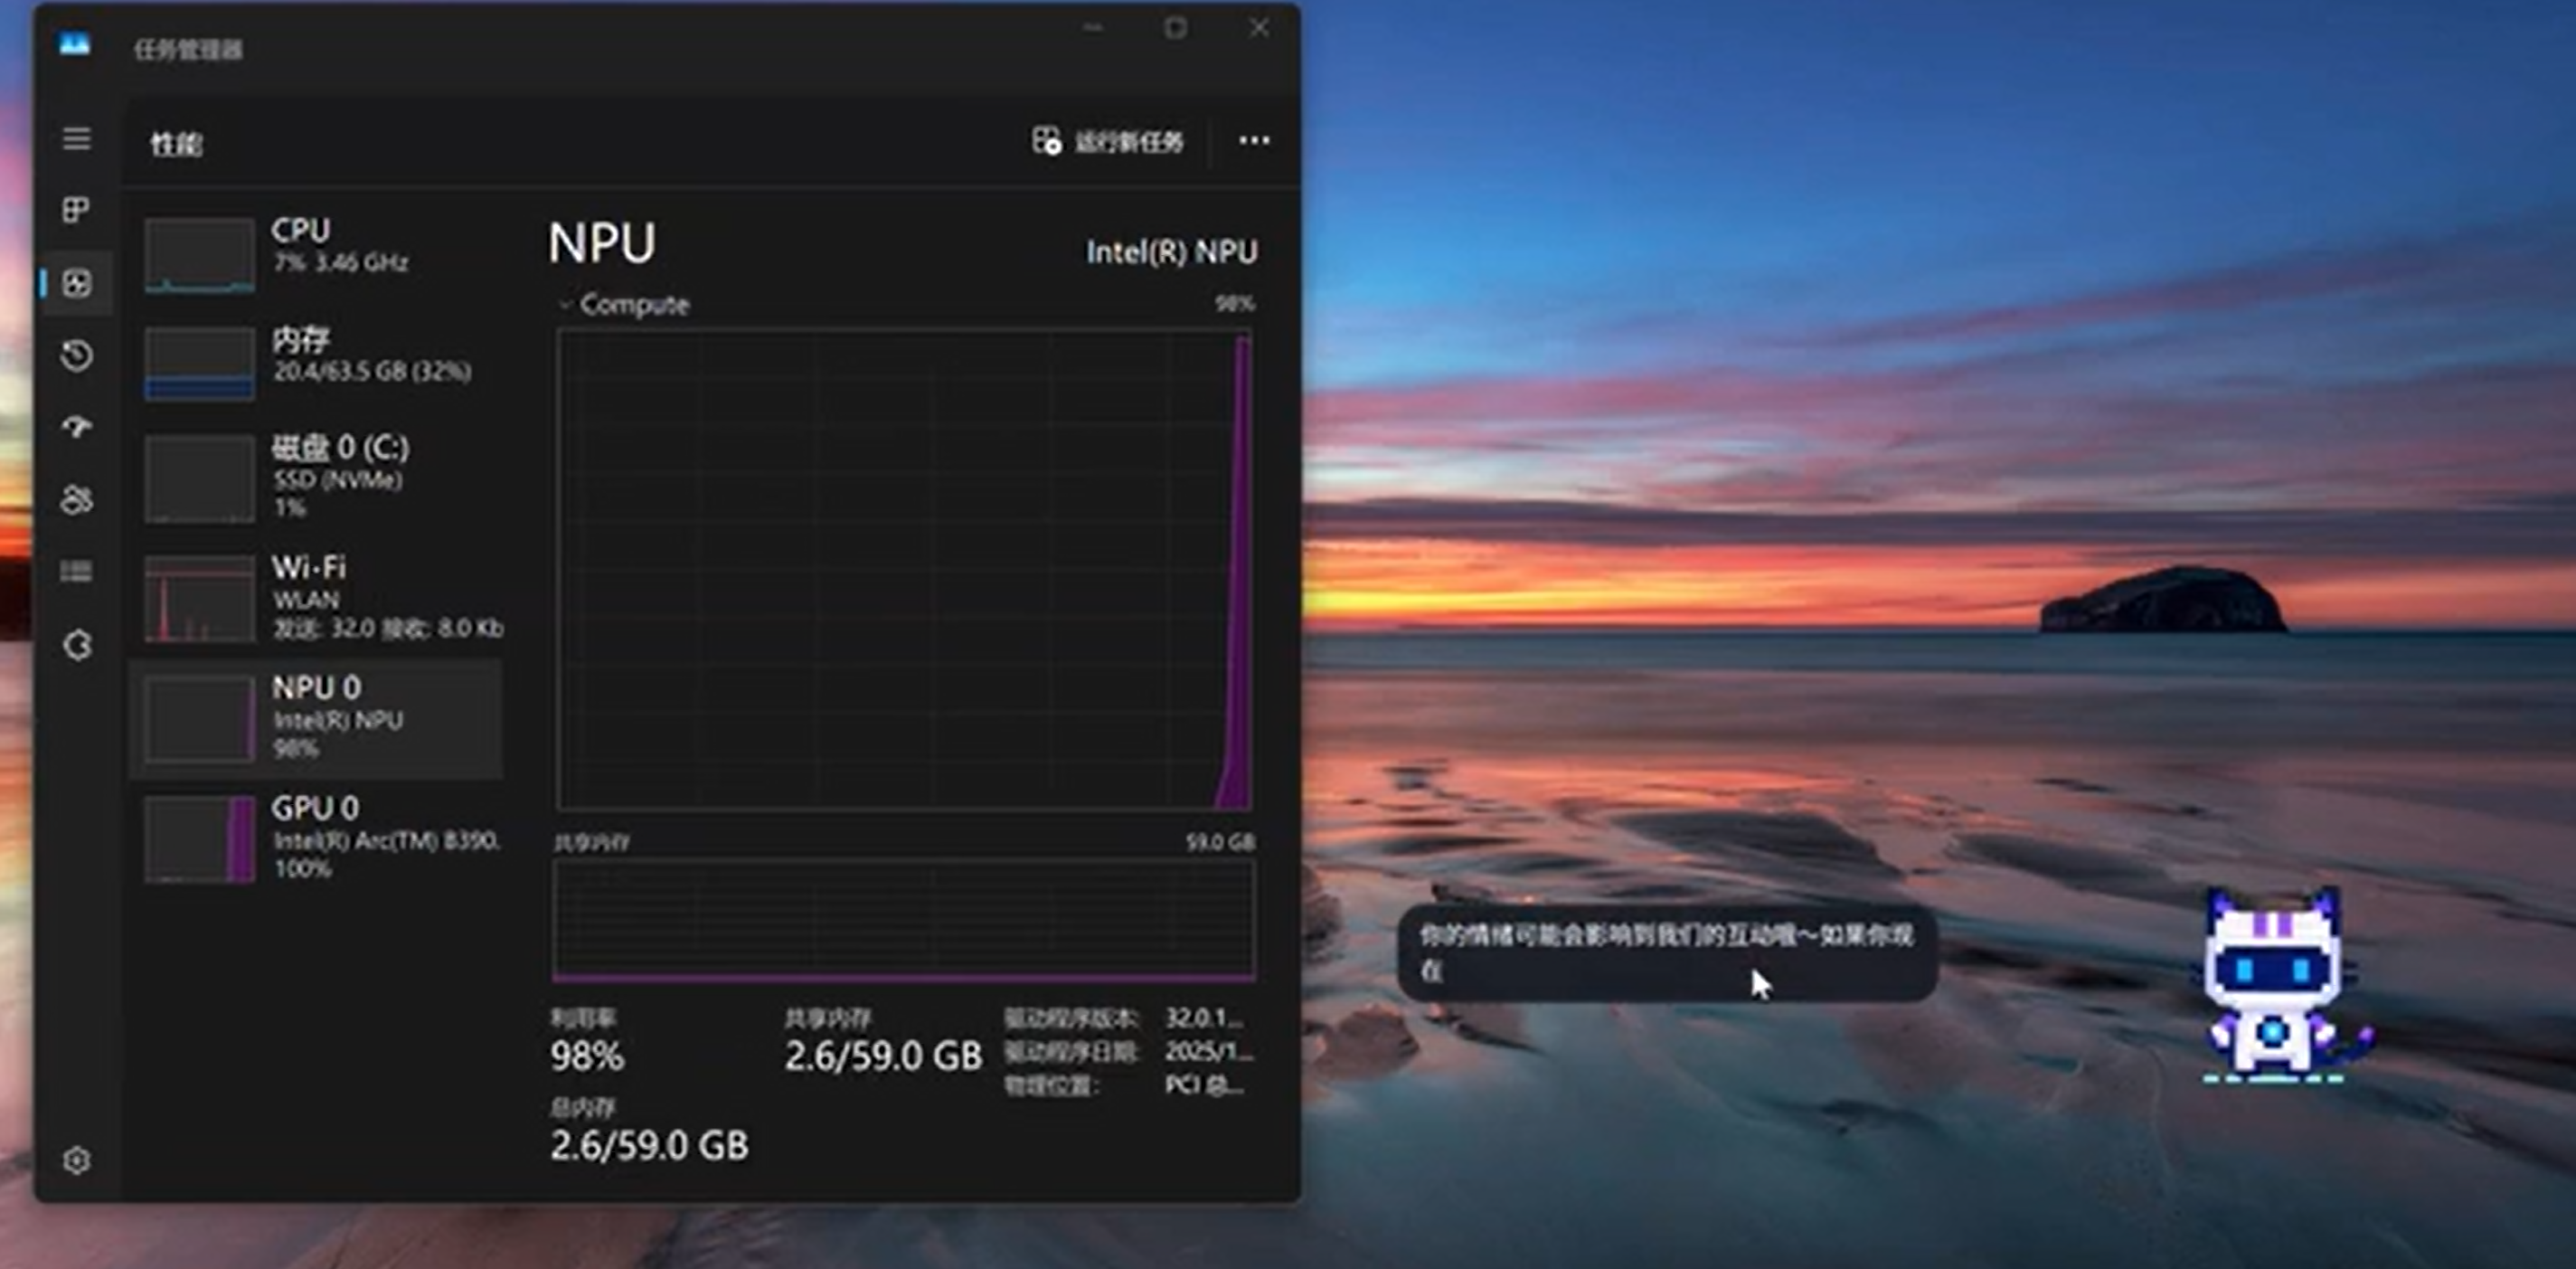Click the pixel cat robot desktop pet
2576x1269 pixels.
pos(2285,985)
